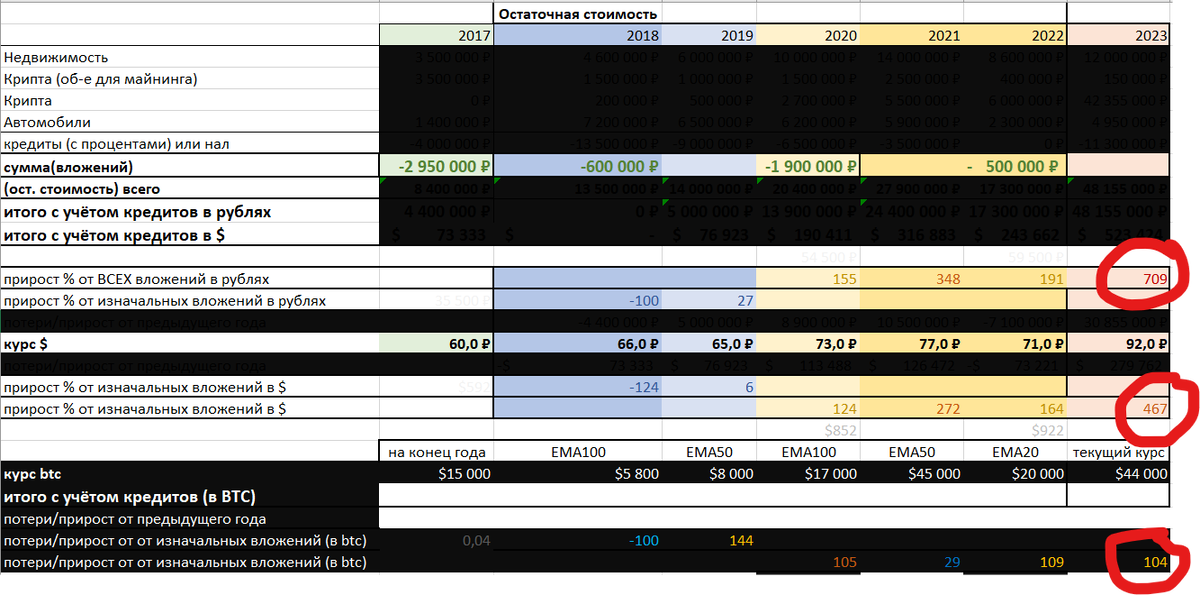Click the "на конец года" cell
Viewport: 1200px width, 595px height.
[x=436, y=453]
